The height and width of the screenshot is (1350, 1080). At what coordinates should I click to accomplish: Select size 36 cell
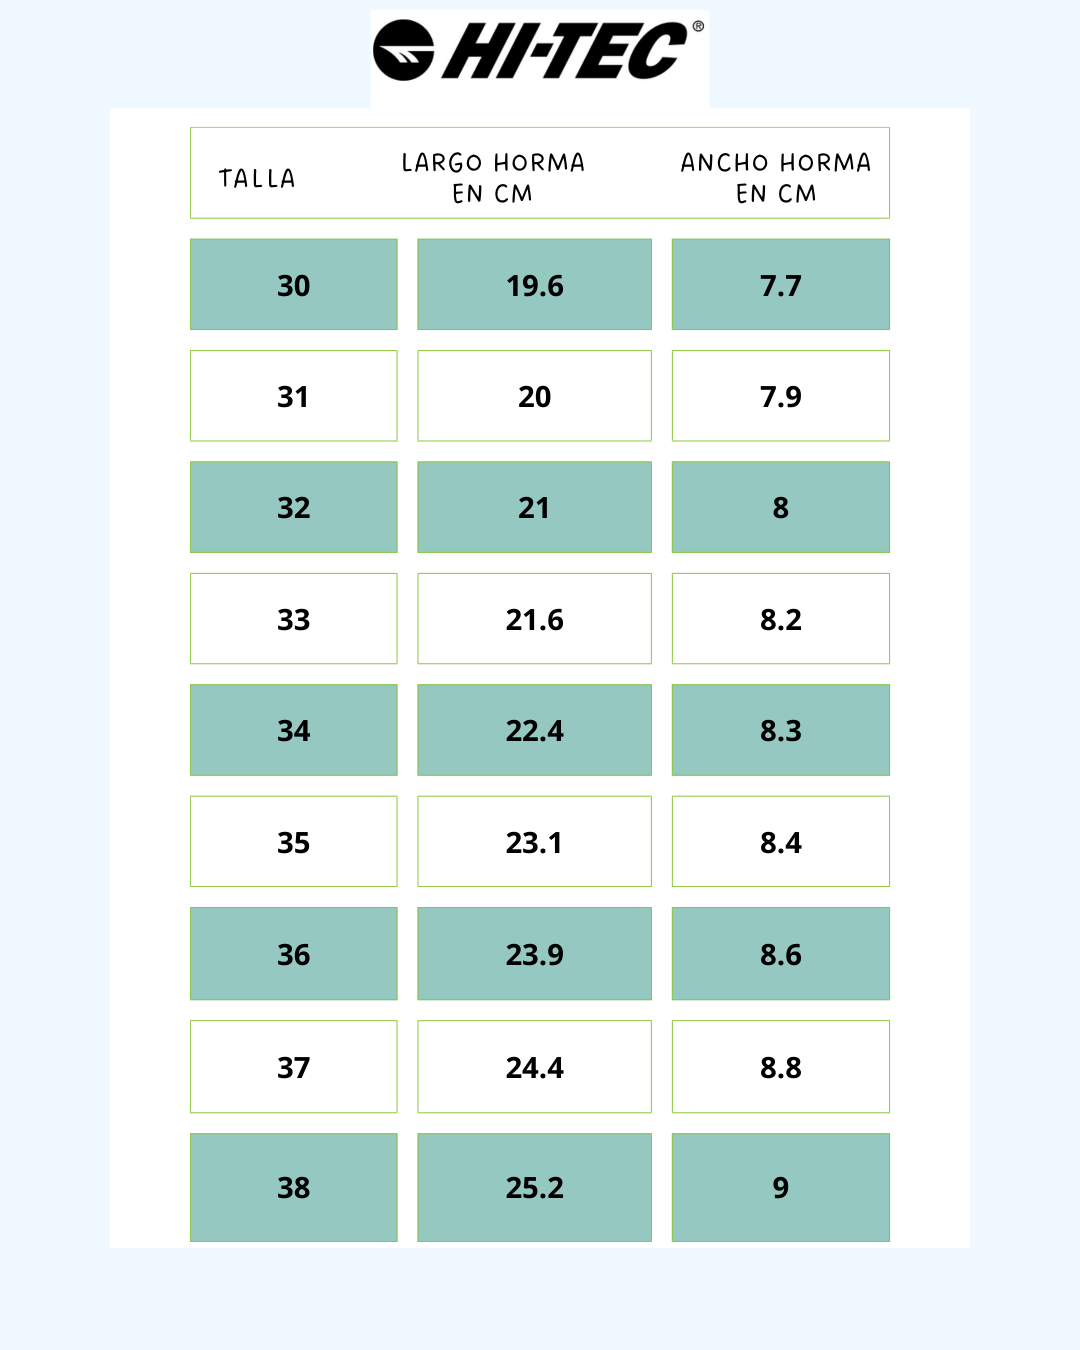tap(294, 954)
